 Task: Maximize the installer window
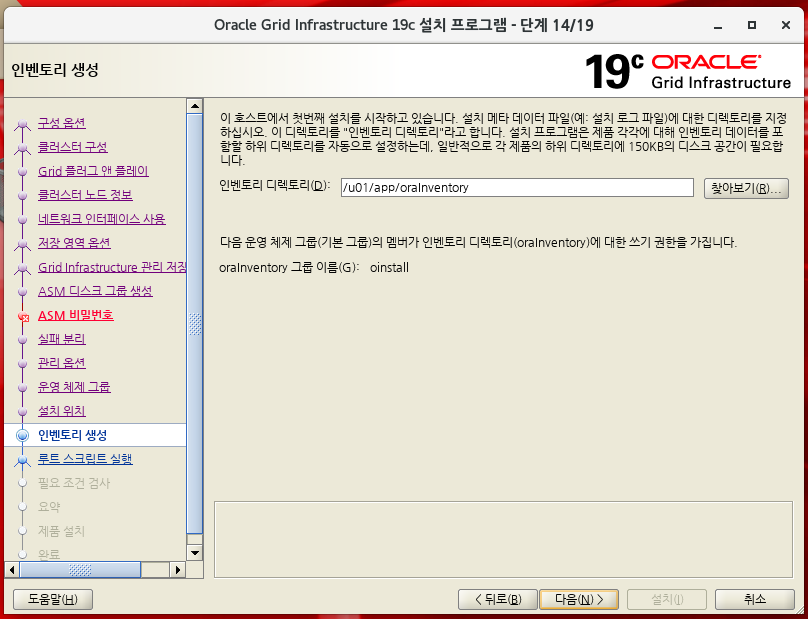click(752, 25)
